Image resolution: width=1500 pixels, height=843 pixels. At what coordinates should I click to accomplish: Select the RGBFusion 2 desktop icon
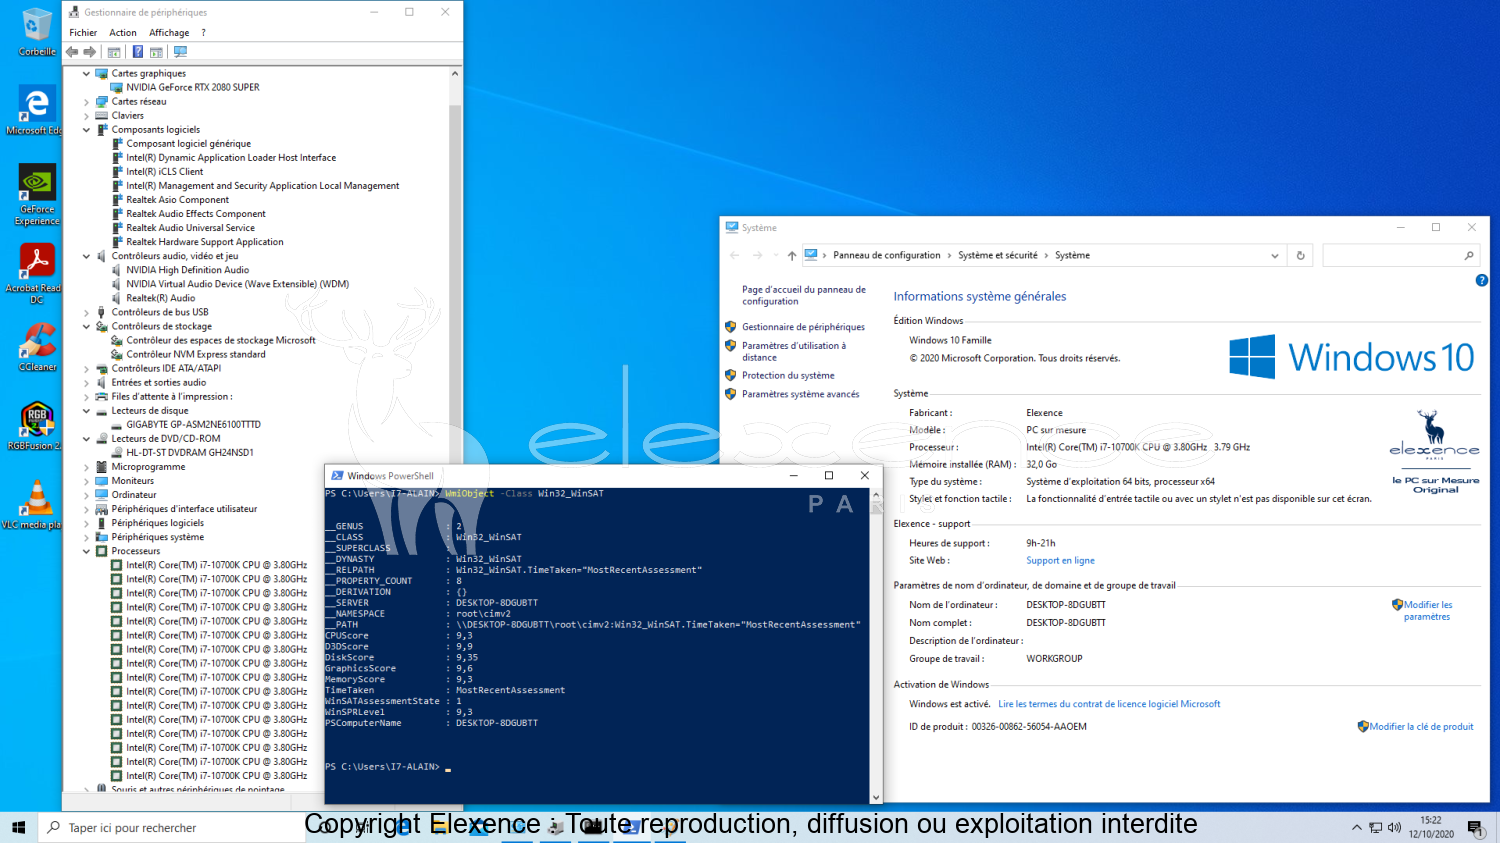pyautogui.click(x=35, y=426)
